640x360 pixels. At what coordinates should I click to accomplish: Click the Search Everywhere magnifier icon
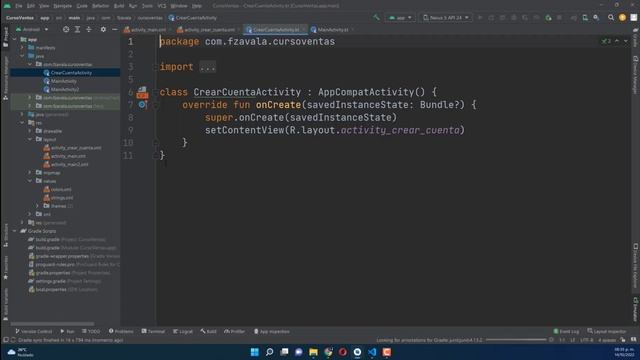pos(611,18)
